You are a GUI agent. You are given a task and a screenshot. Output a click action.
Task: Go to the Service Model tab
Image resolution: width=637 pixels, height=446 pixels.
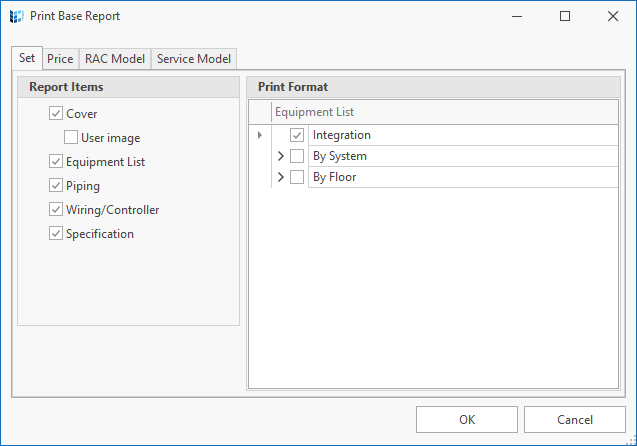194,59
